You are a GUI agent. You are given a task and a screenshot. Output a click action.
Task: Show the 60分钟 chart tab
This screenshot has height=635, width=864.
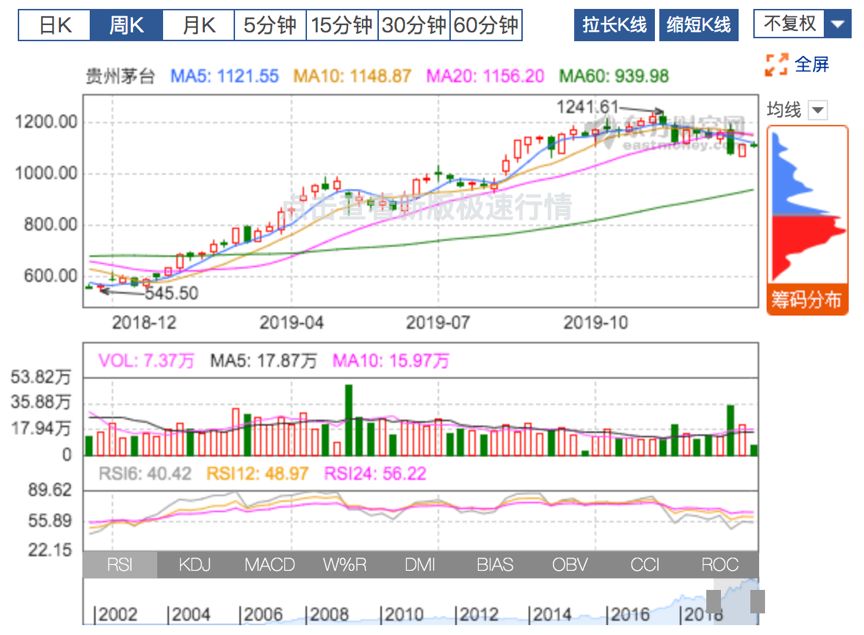coord(486,25)
